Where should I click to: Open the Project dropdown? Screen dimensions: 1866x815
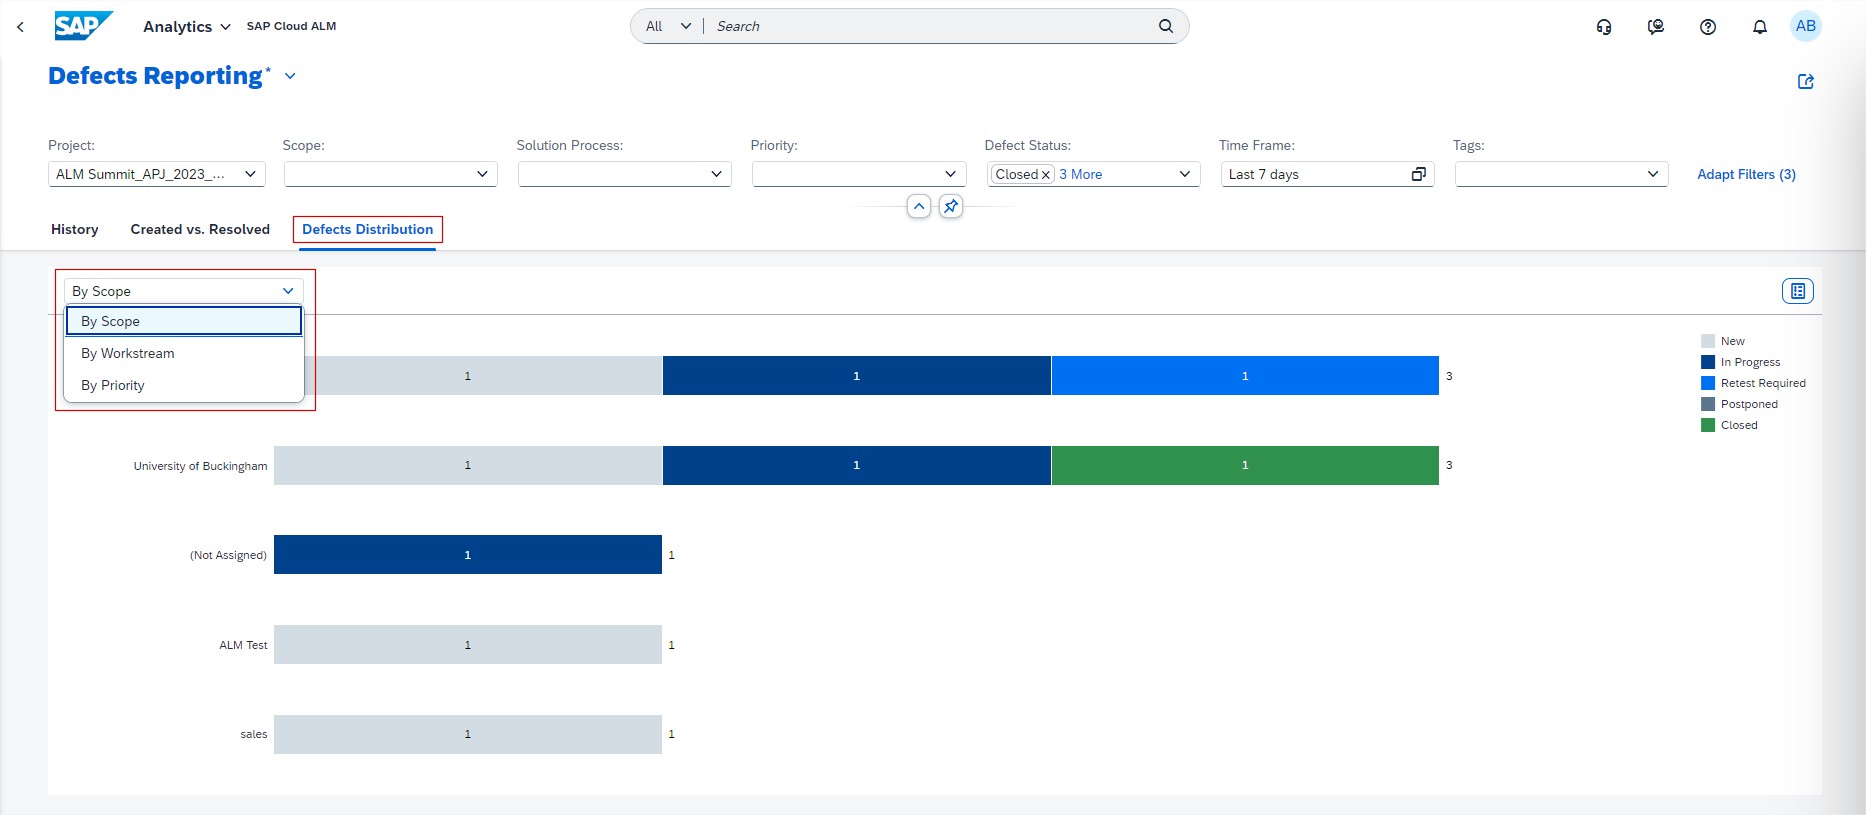(x=250, y=174)
